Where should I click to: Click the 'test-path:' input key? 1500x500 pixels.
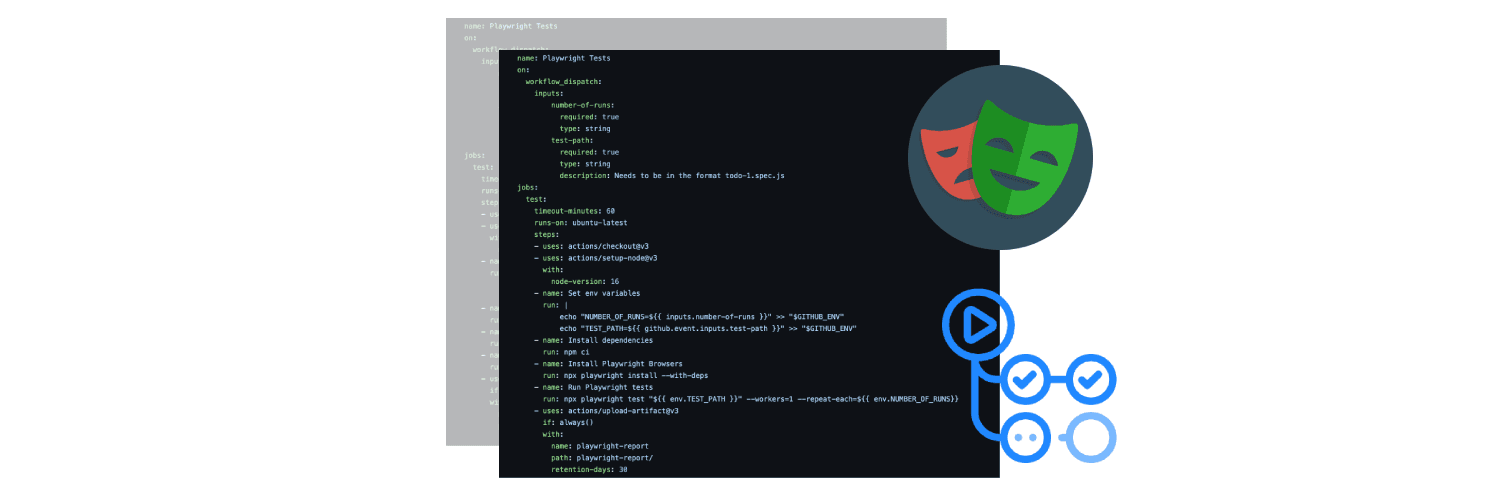[572, 140]
